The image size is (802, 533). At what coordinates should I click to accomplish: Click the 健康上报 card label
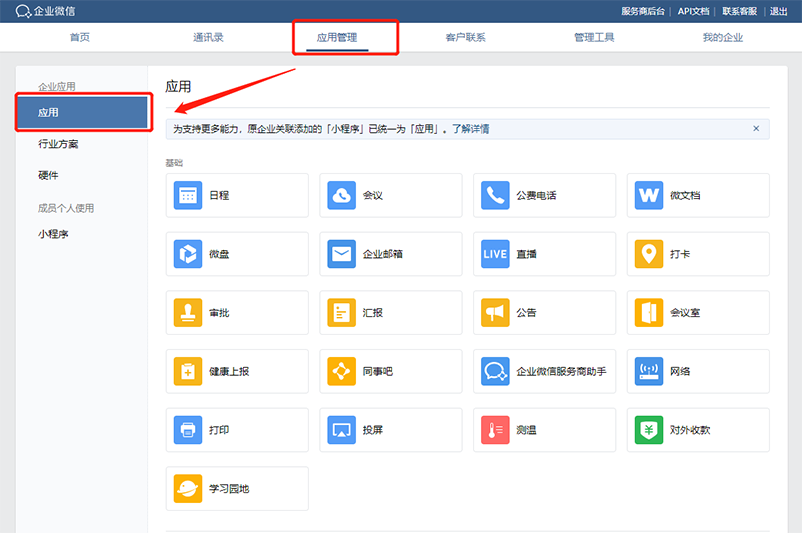pyautogui.click(x=229, y=371)
